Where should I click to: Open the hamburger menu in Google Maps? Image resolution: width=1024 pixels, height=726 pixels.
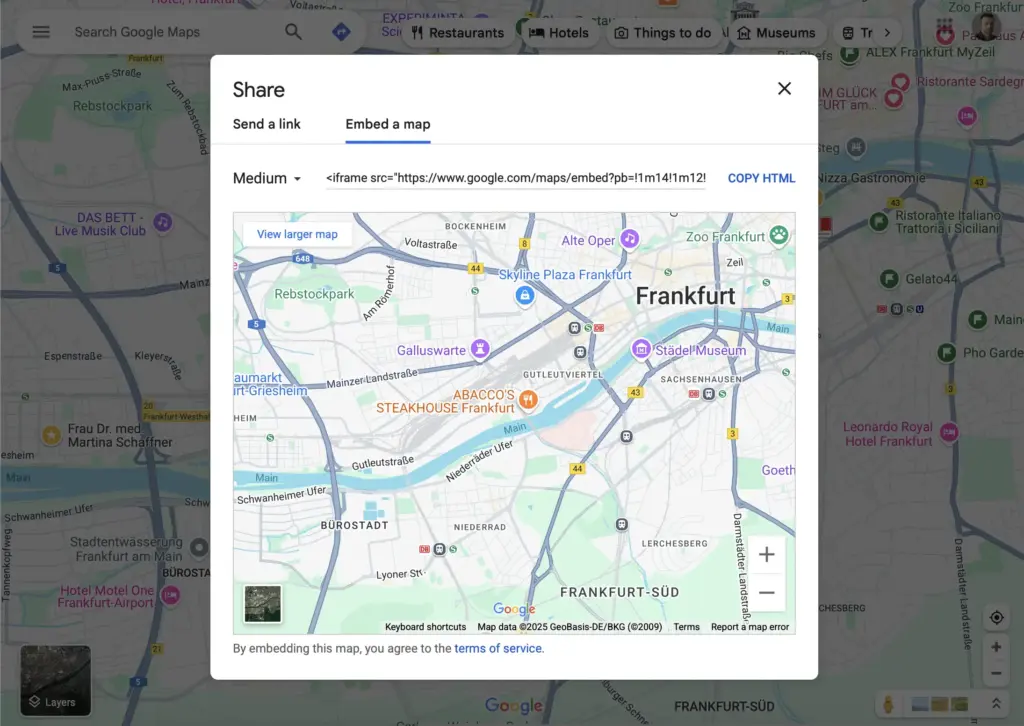pyautogui.click(x=40, y=32)
